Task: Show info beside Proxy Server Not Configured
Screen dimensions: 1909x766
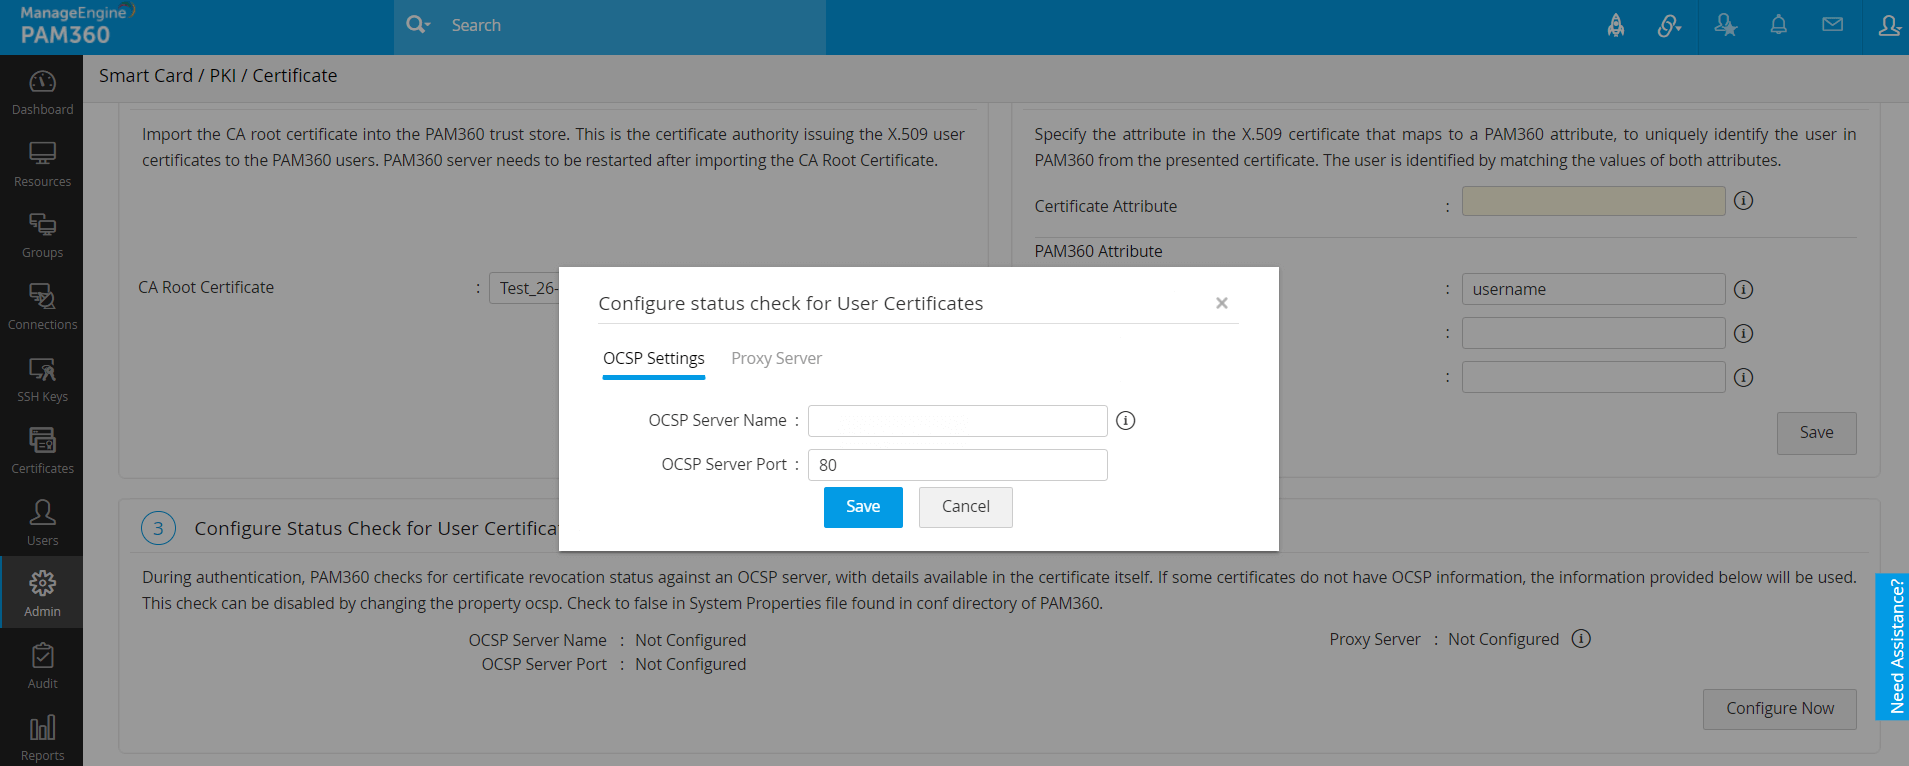Action: (1581, 639)
